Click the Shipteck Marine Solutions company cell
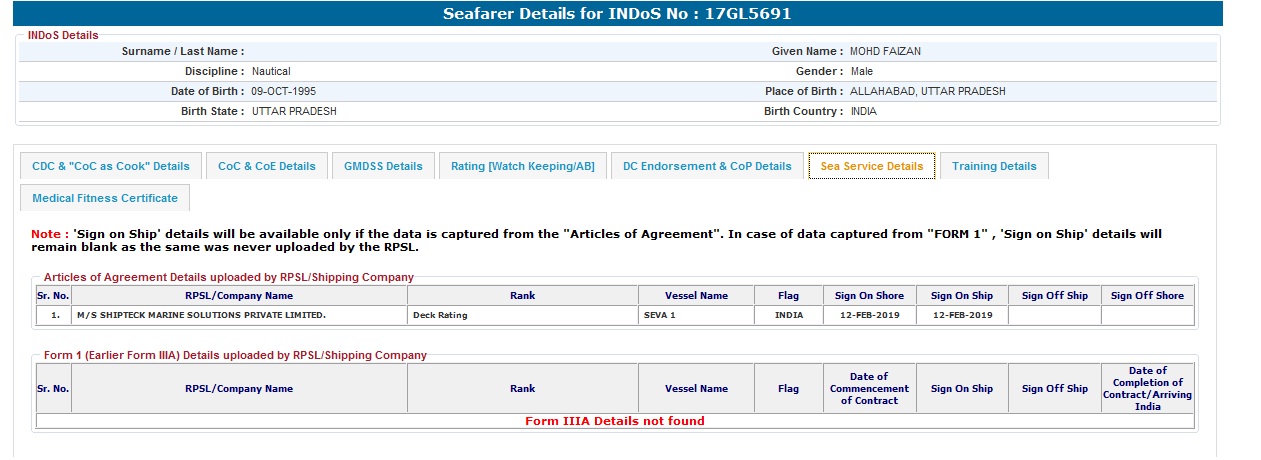The width and height of the screenshot is (1261, 460). 201,315
